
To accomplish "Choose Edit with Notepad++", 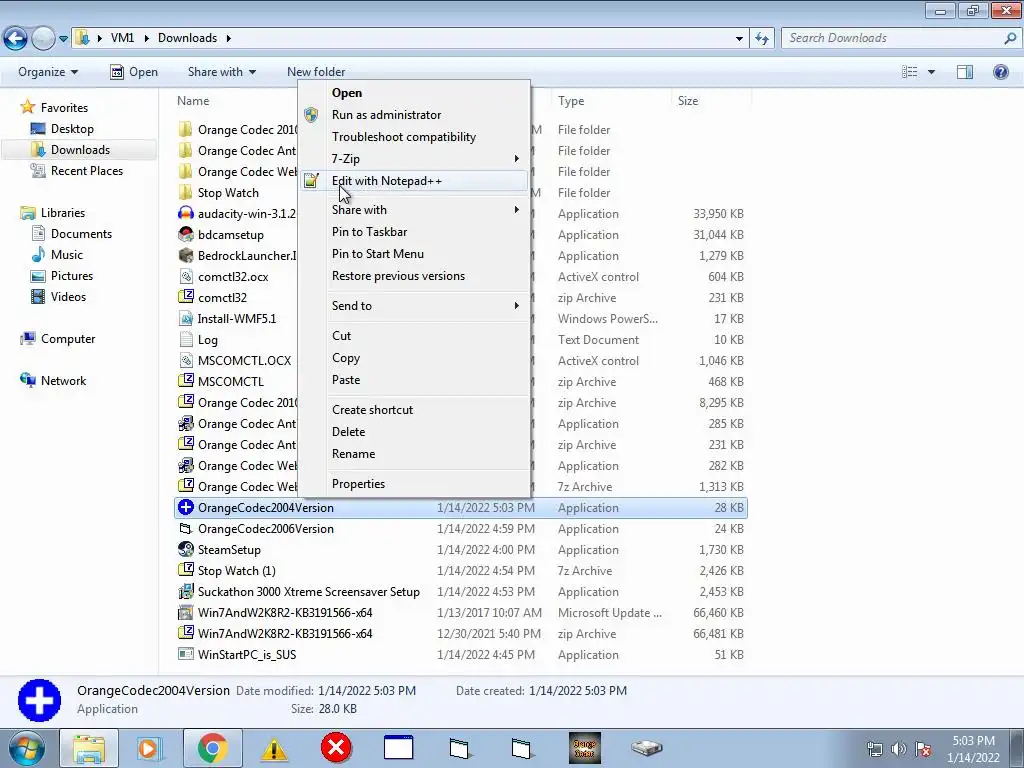I will [415, 181].
